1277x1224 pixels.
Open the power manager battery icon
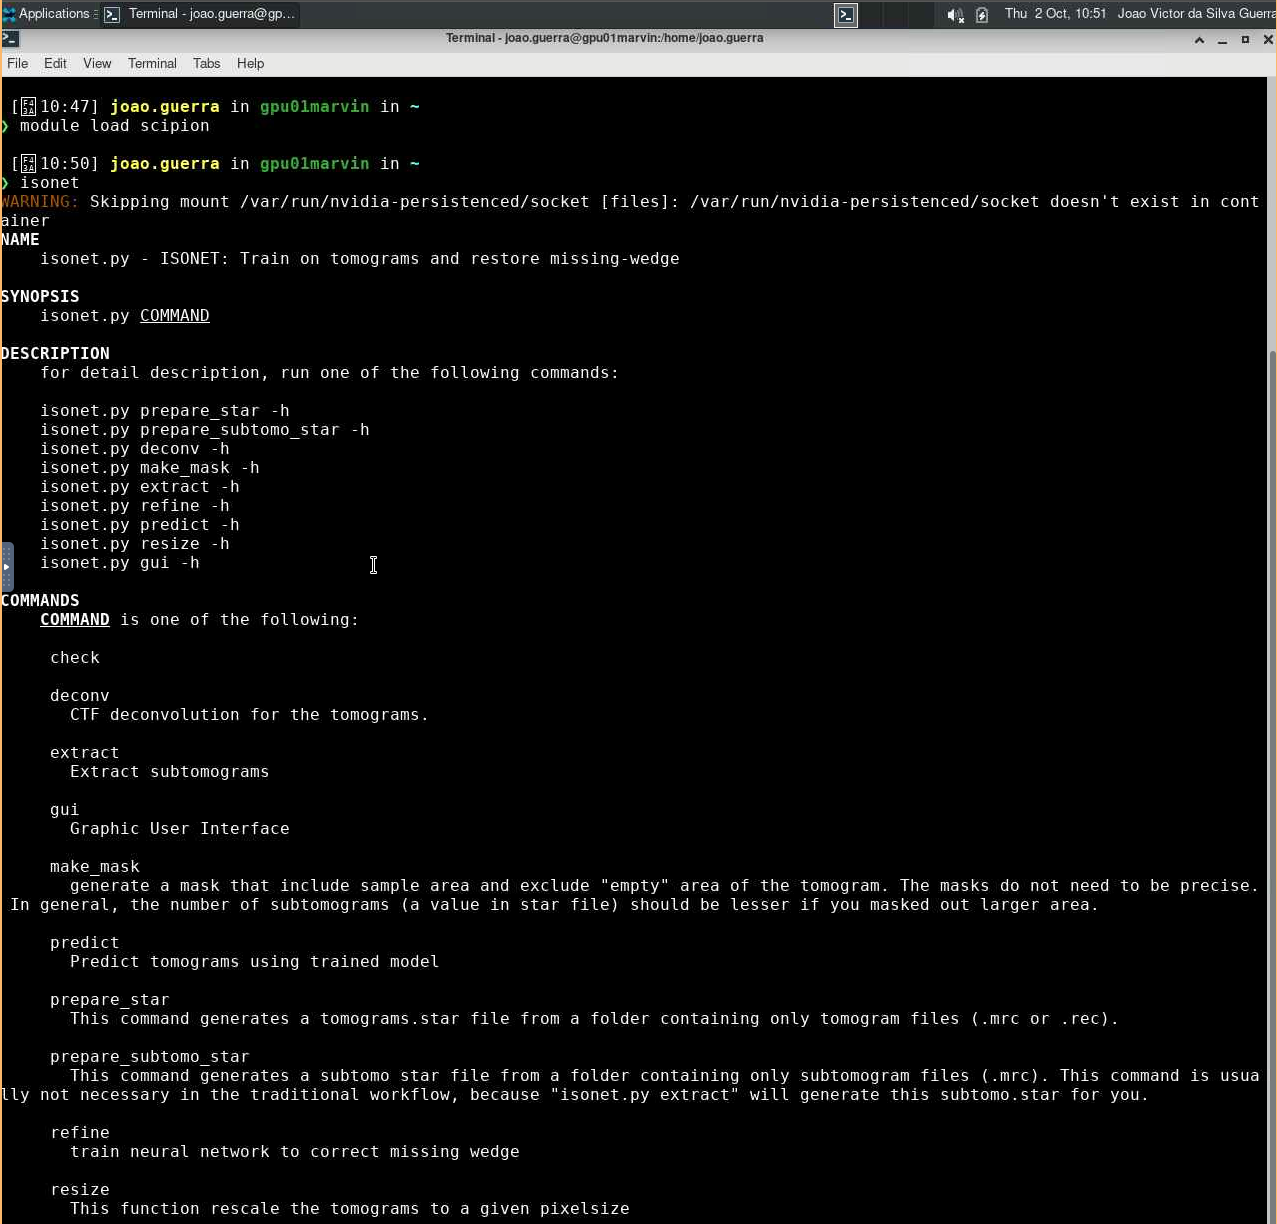coord(982,14)
